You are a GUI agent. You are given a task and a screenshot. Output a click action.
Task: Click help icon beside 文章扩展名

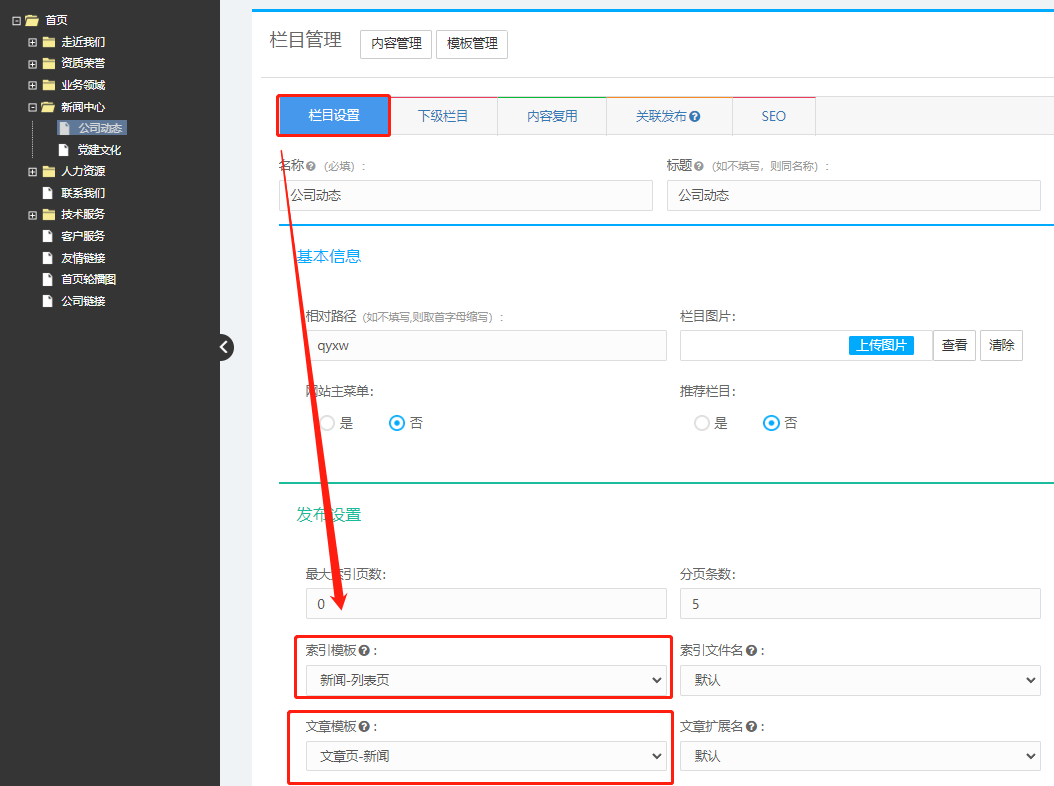click(751, 727)
